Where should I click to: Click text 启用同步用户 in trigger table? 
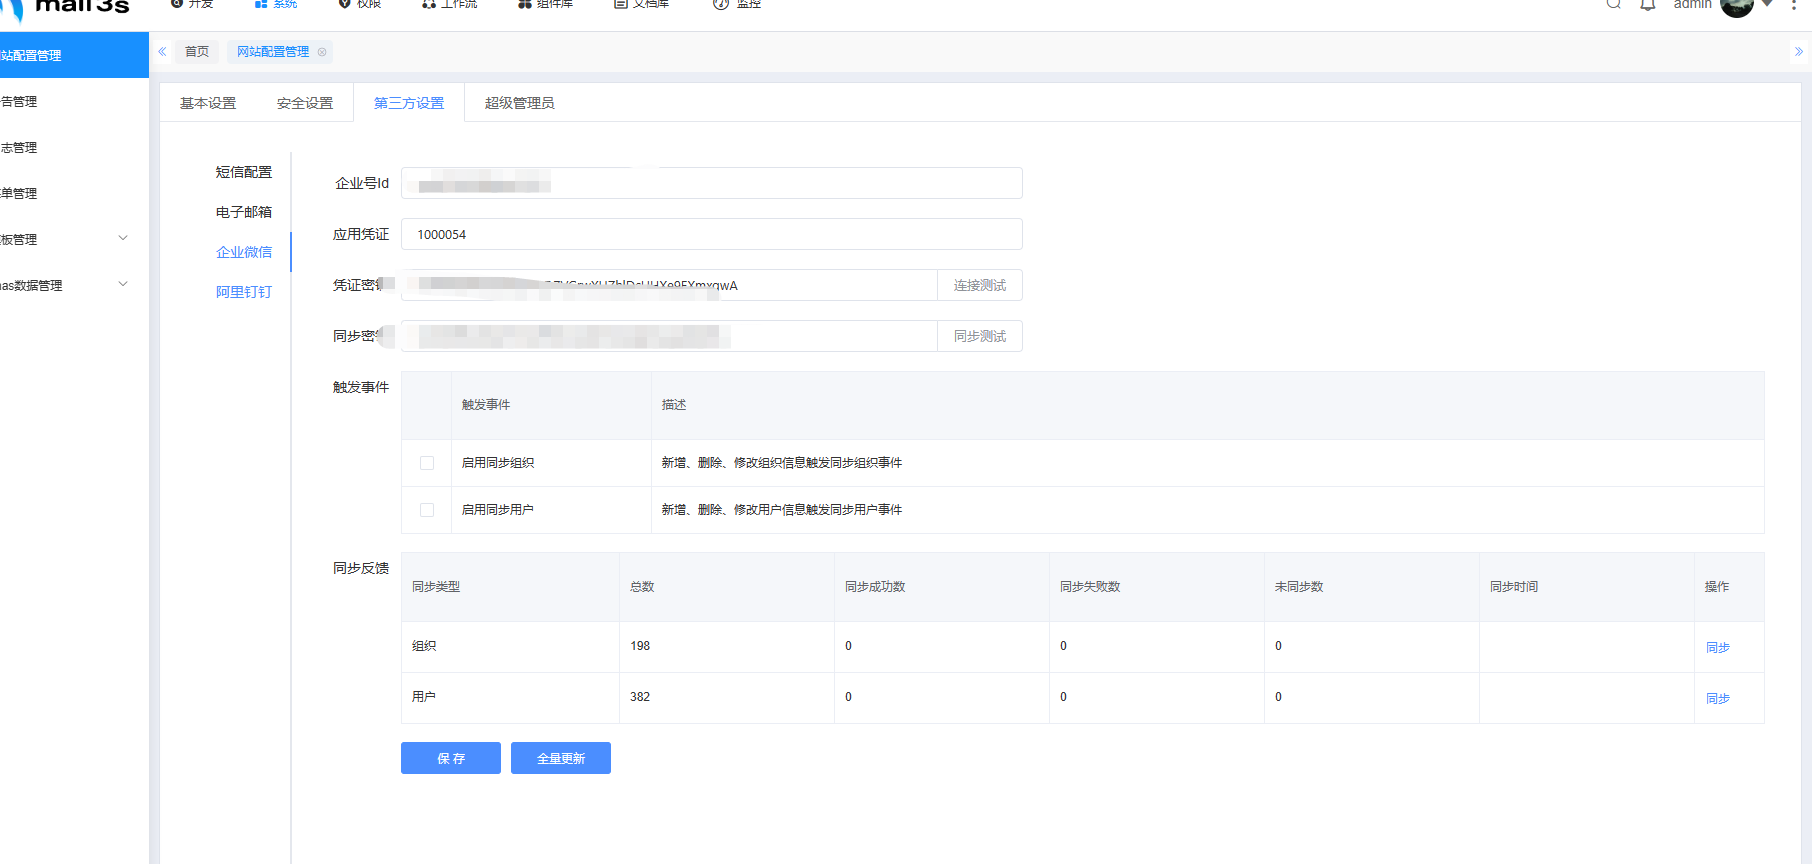pos(498,510)
